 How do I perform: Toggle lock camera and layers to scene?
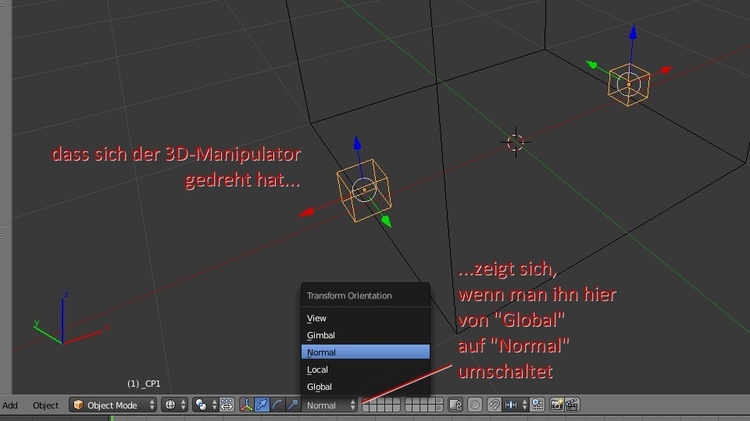(x=455, y=405)
